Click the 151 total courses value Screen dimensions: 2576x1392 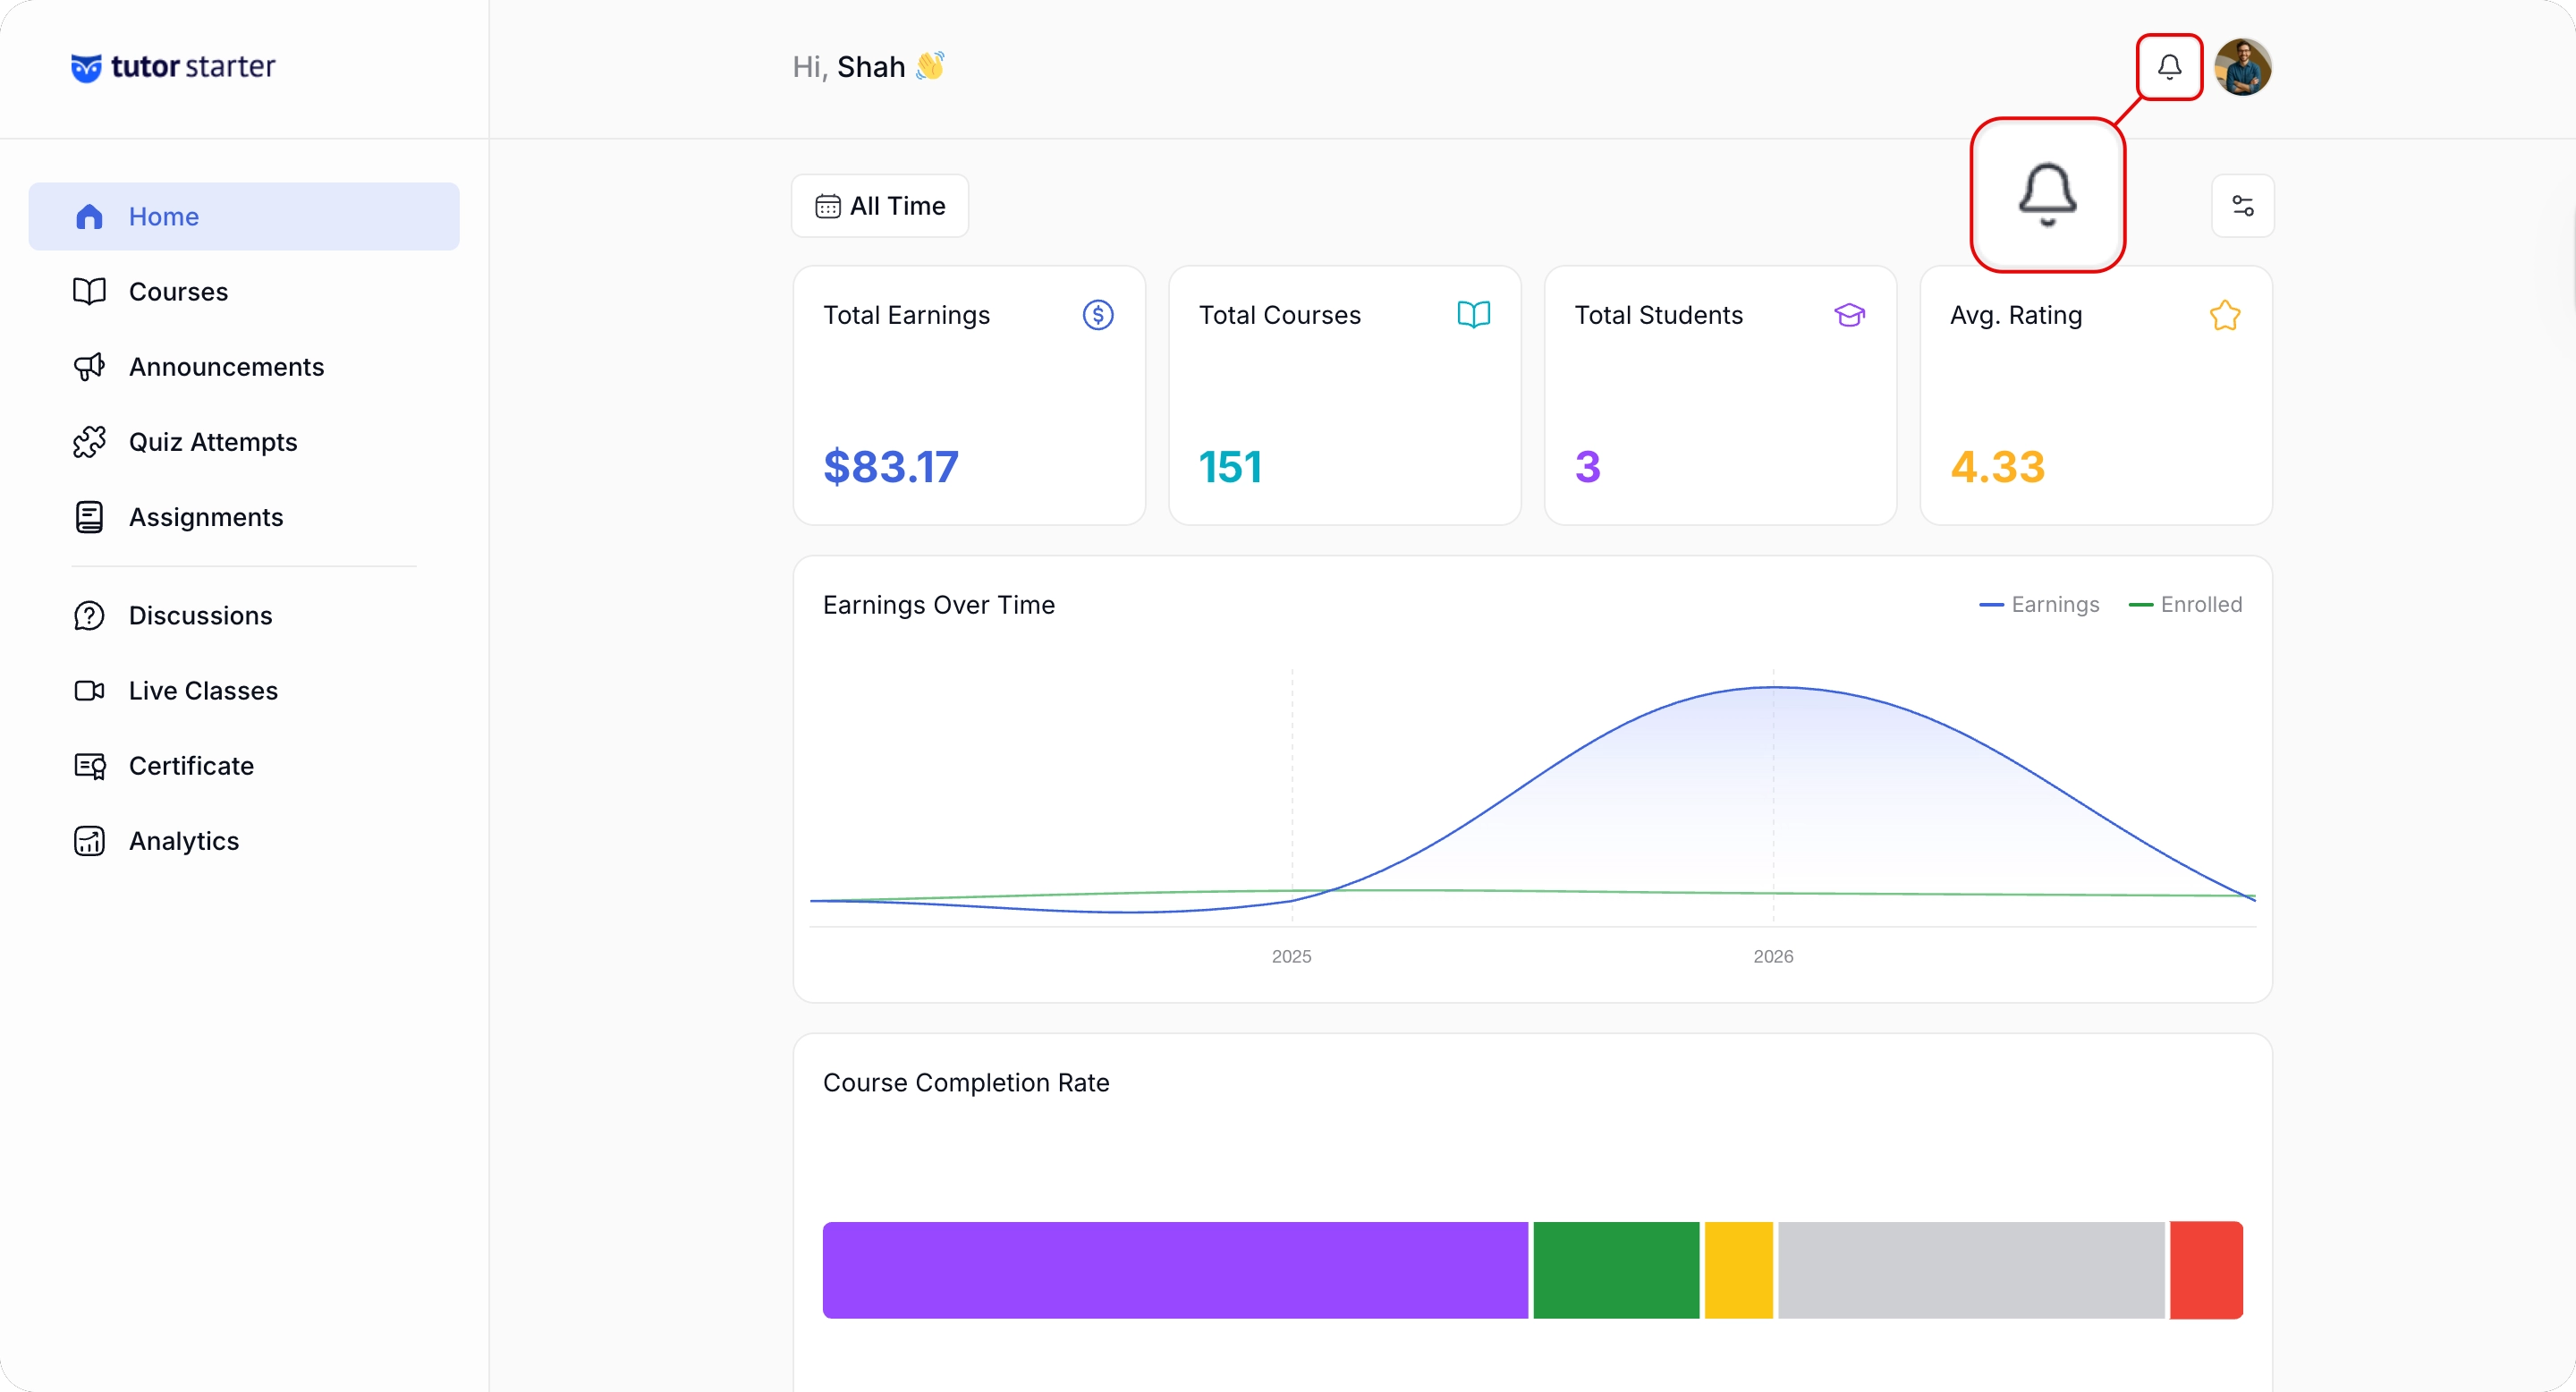(1230, 467)
